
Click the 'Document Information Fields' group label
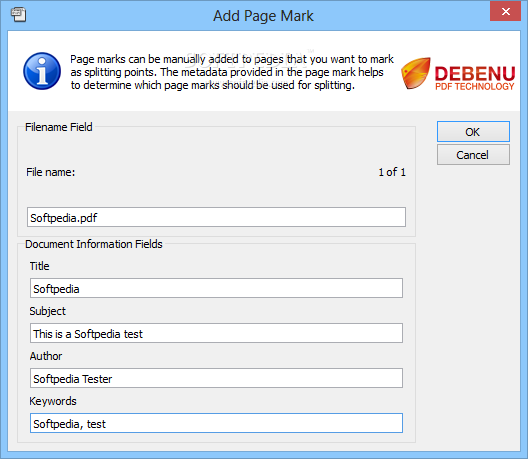tap(94, 244)
